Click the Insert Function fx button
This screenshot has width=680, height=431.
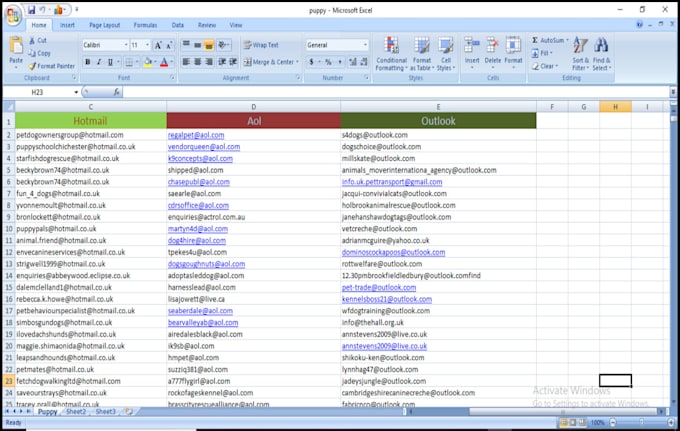coord(117,92)
